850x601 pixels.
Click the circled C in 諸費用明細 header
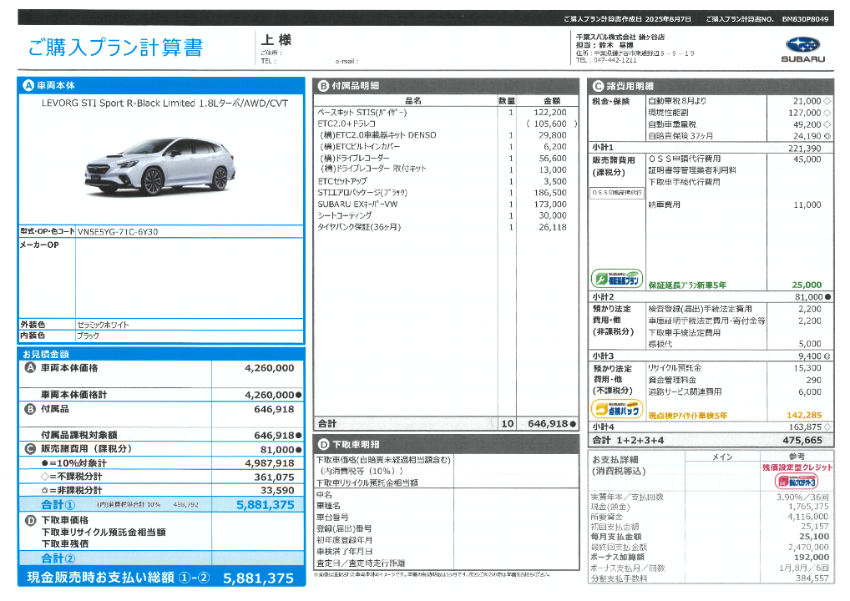pyautogui.click(x=598, y=86)
